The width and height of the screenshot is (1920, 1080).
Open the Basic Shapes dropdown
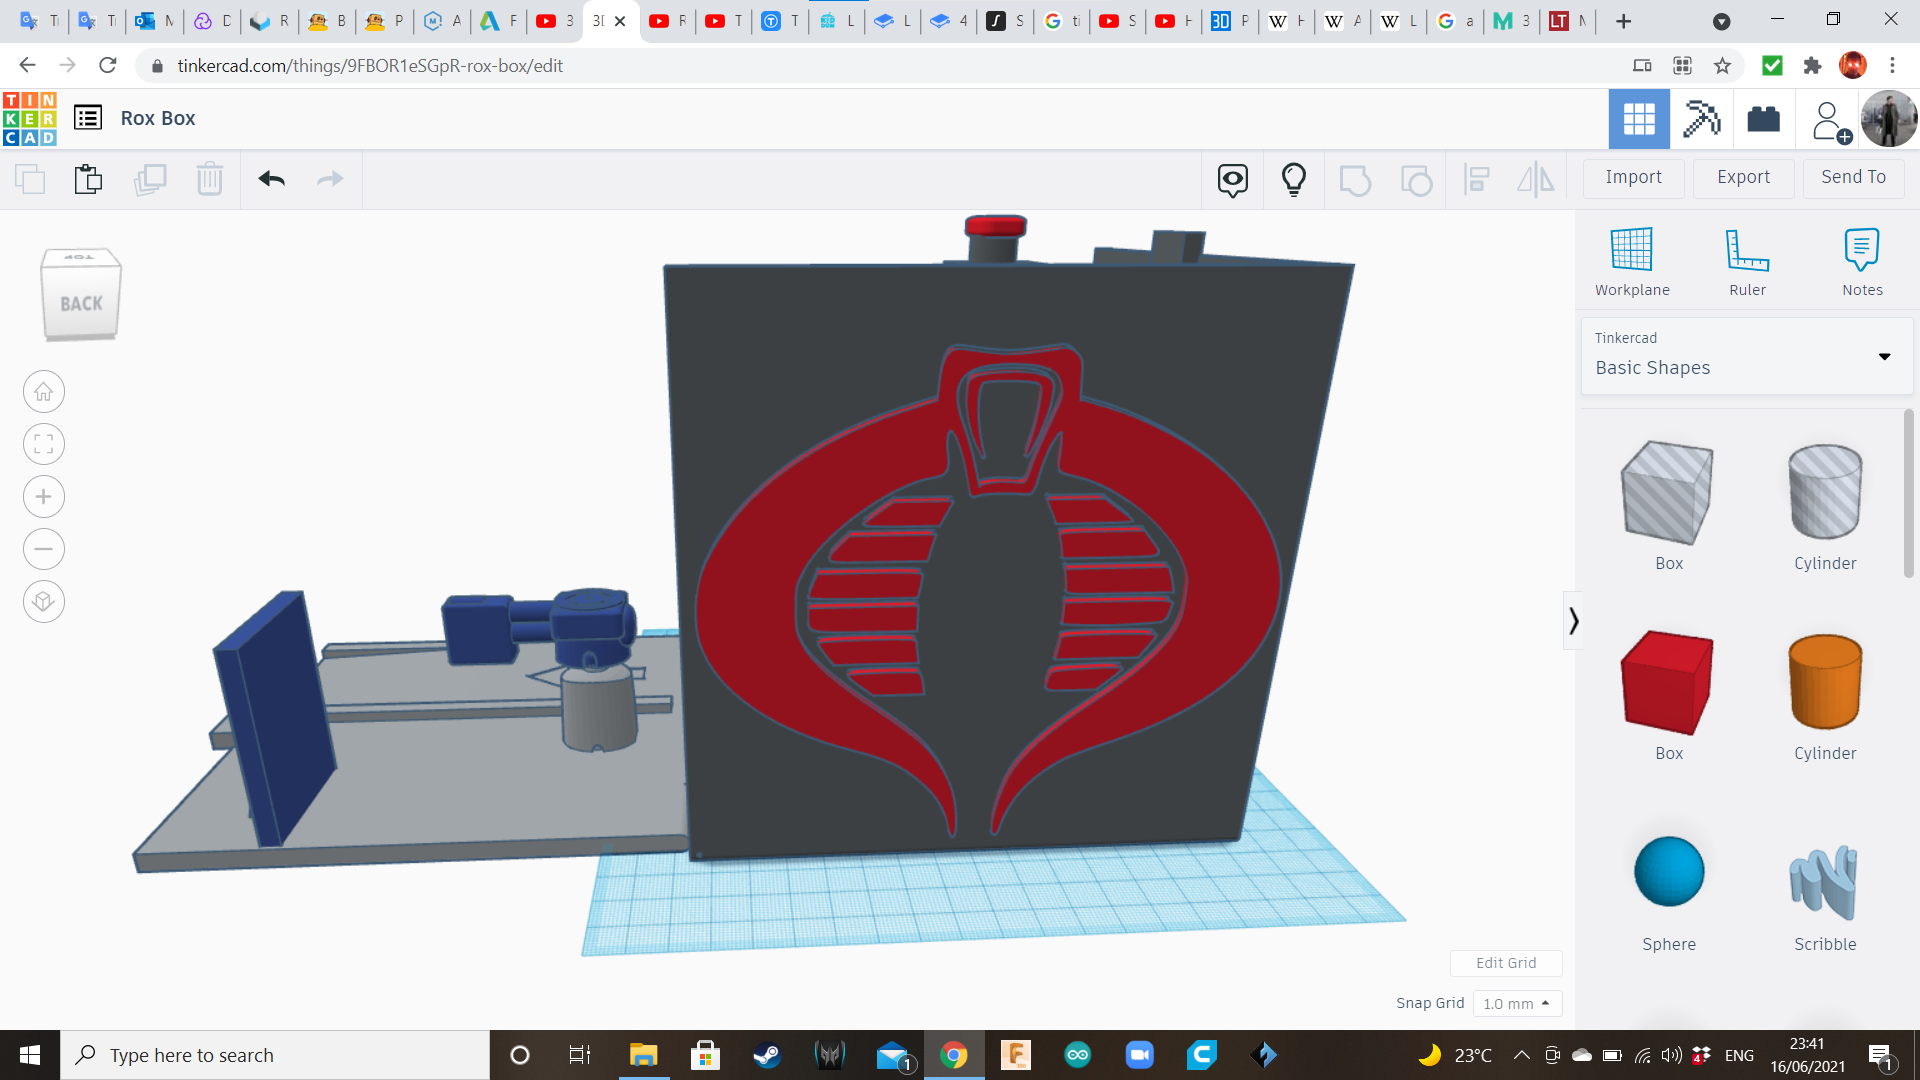click(x=1746, y=355)
